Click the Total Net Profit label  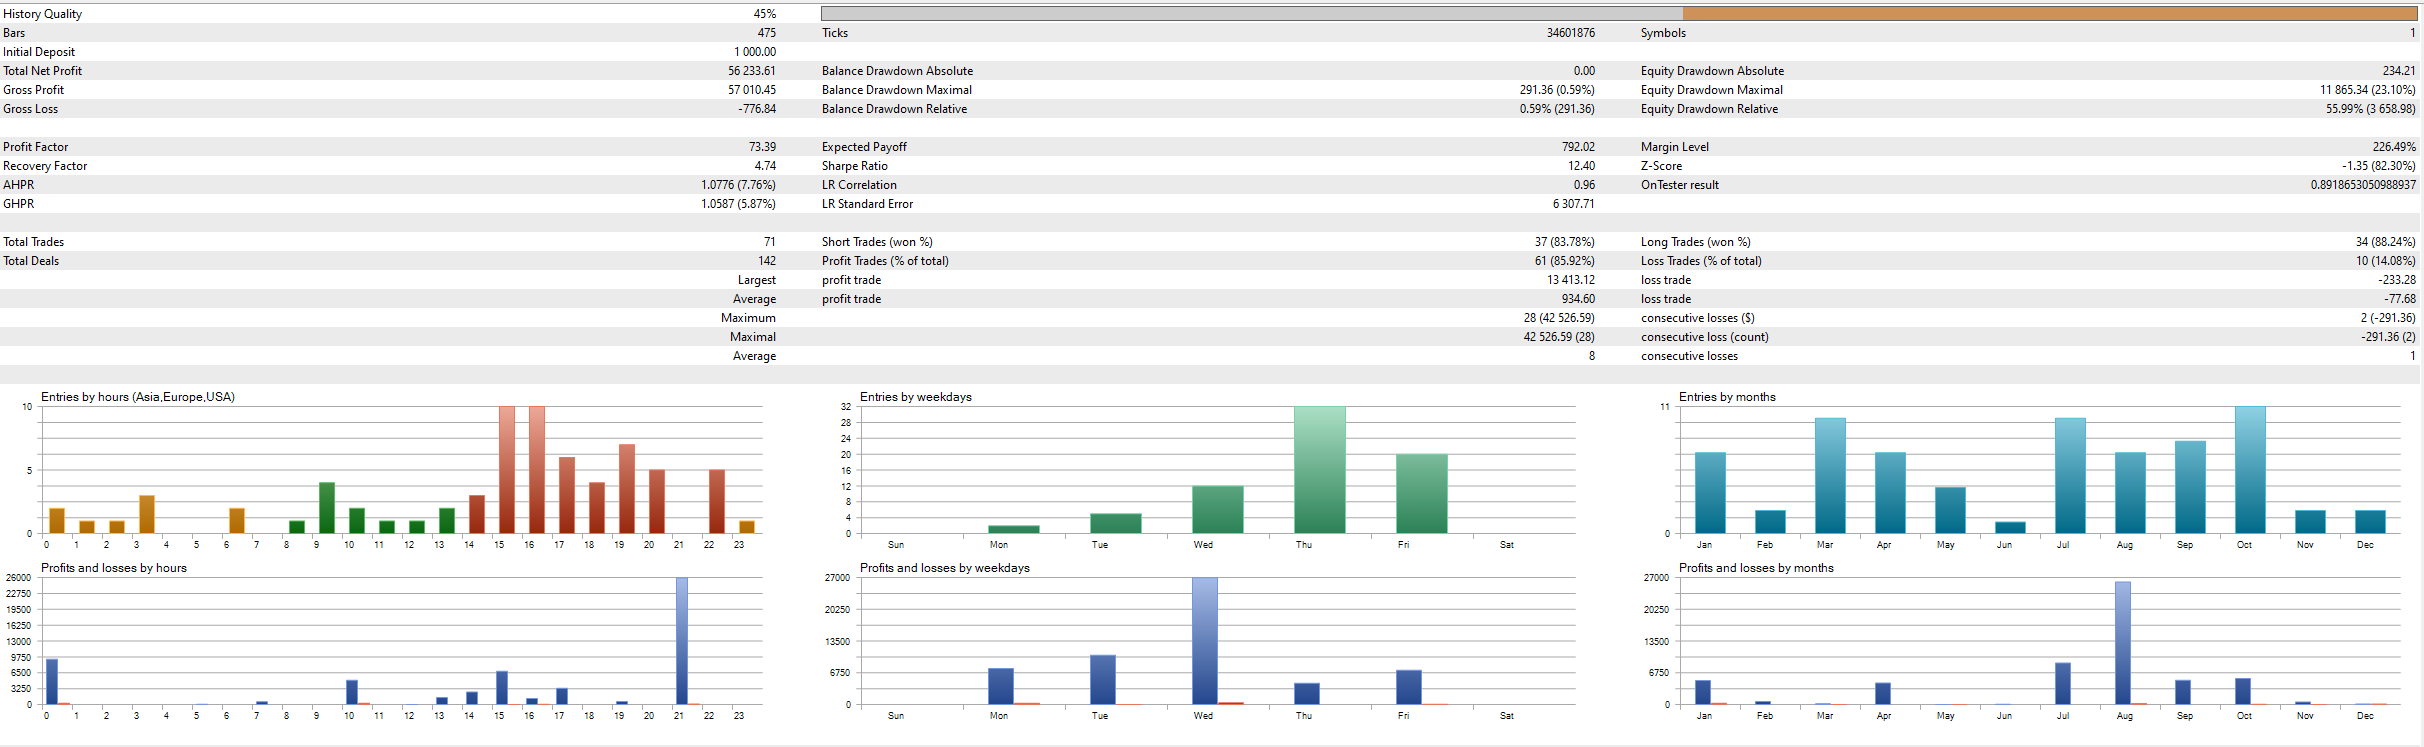click(x=42, y=71)
